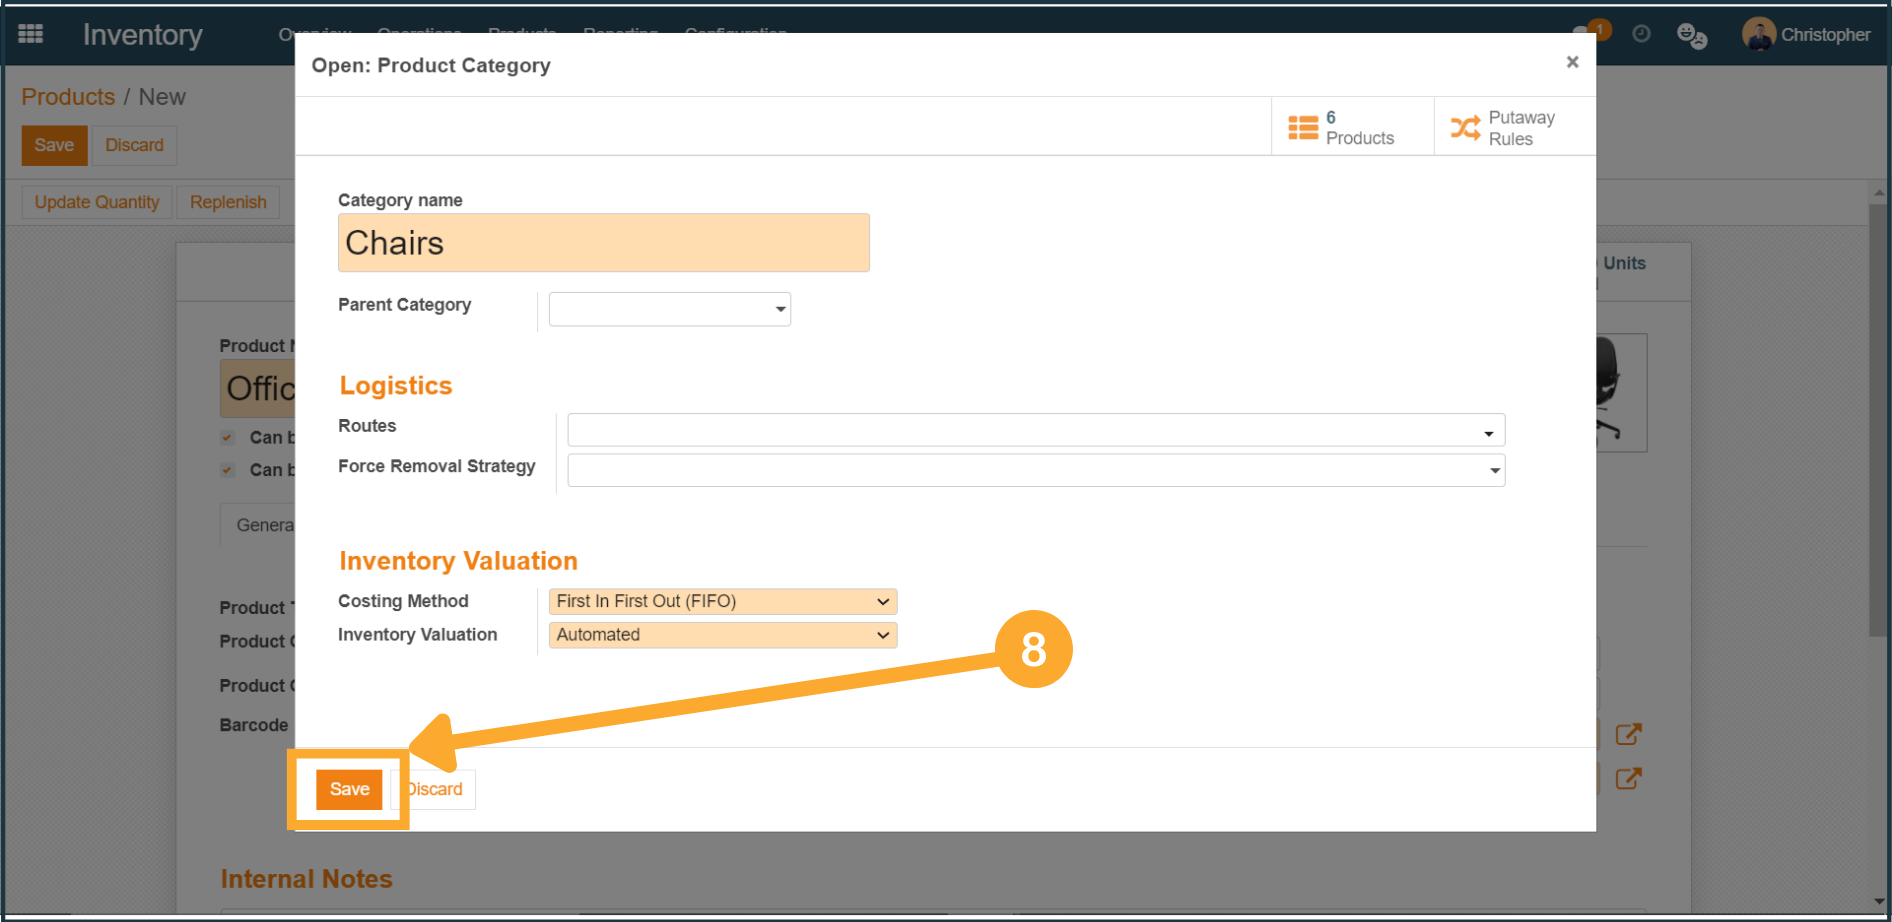1892x922 pixels.
Task: Expand the Parent Category dropdown
Action: click(669, 309)
